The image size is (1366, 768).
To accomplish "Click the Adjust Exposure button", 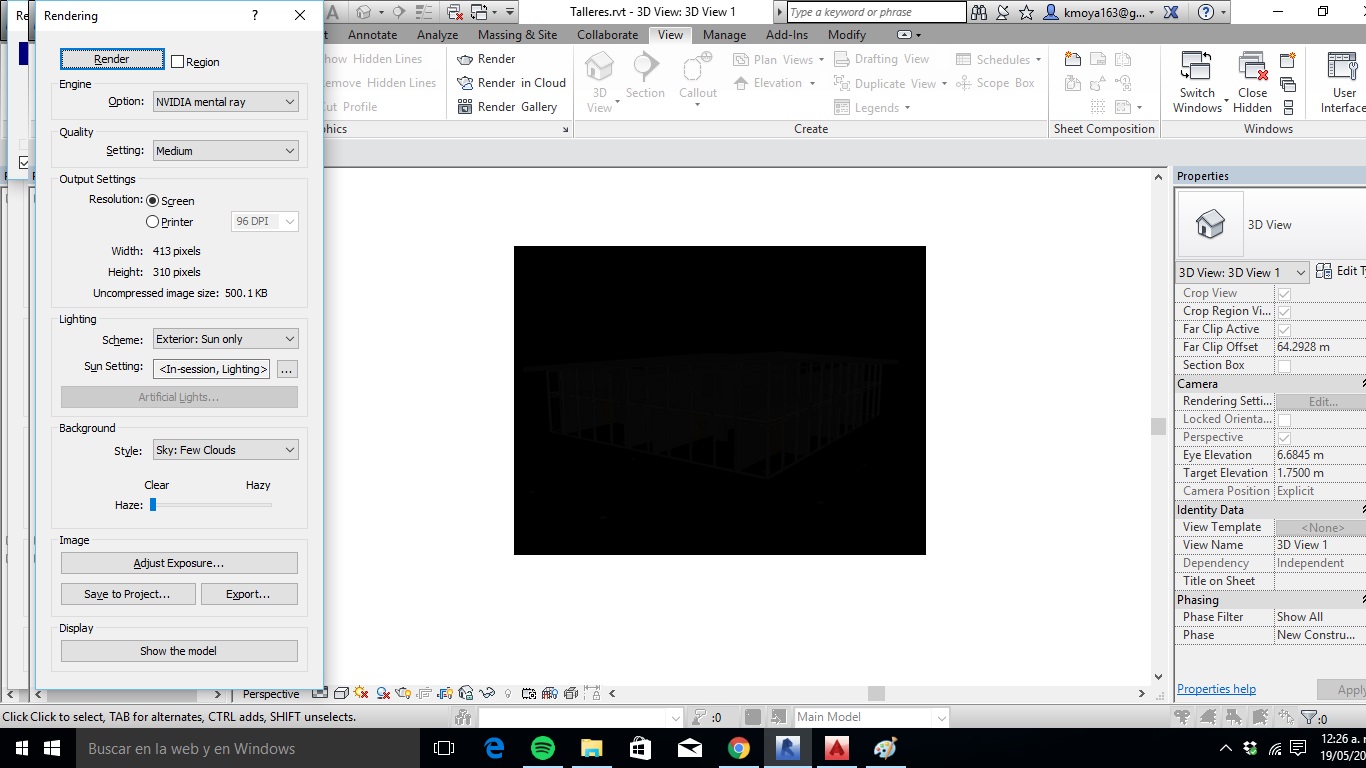I will [179, 563].
